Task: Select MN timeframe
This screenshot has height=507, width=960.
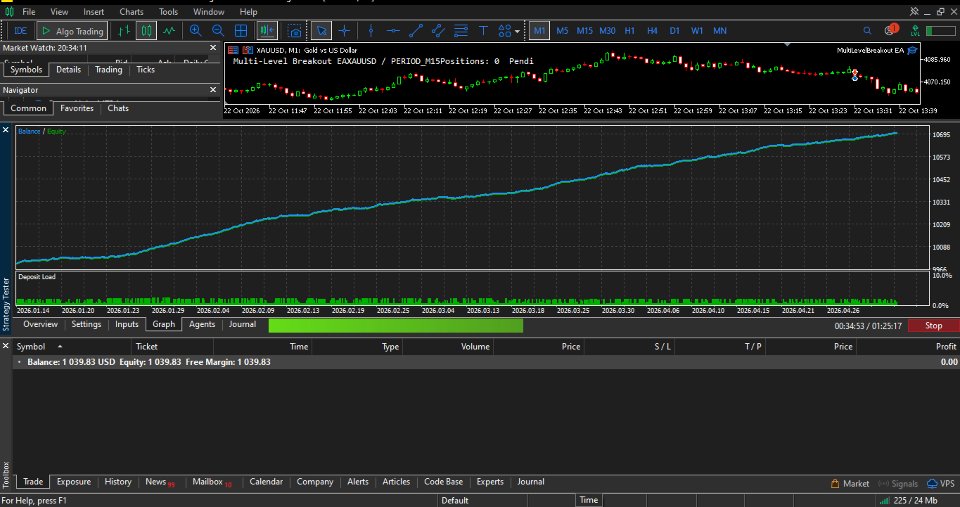Action: click(720, 31)
